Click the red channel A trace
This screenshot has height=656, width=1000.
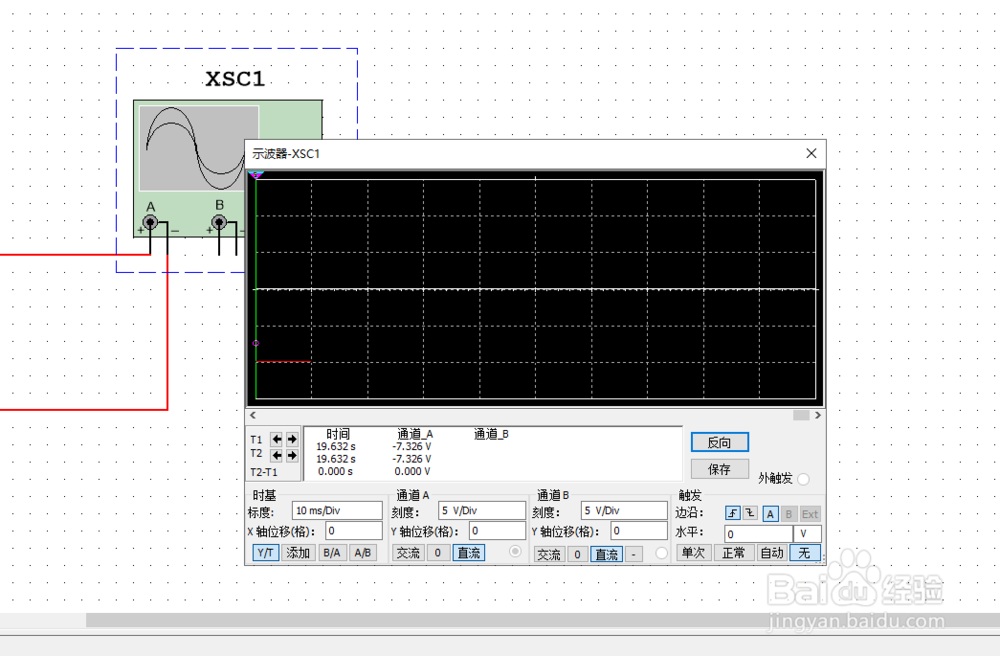283,361
